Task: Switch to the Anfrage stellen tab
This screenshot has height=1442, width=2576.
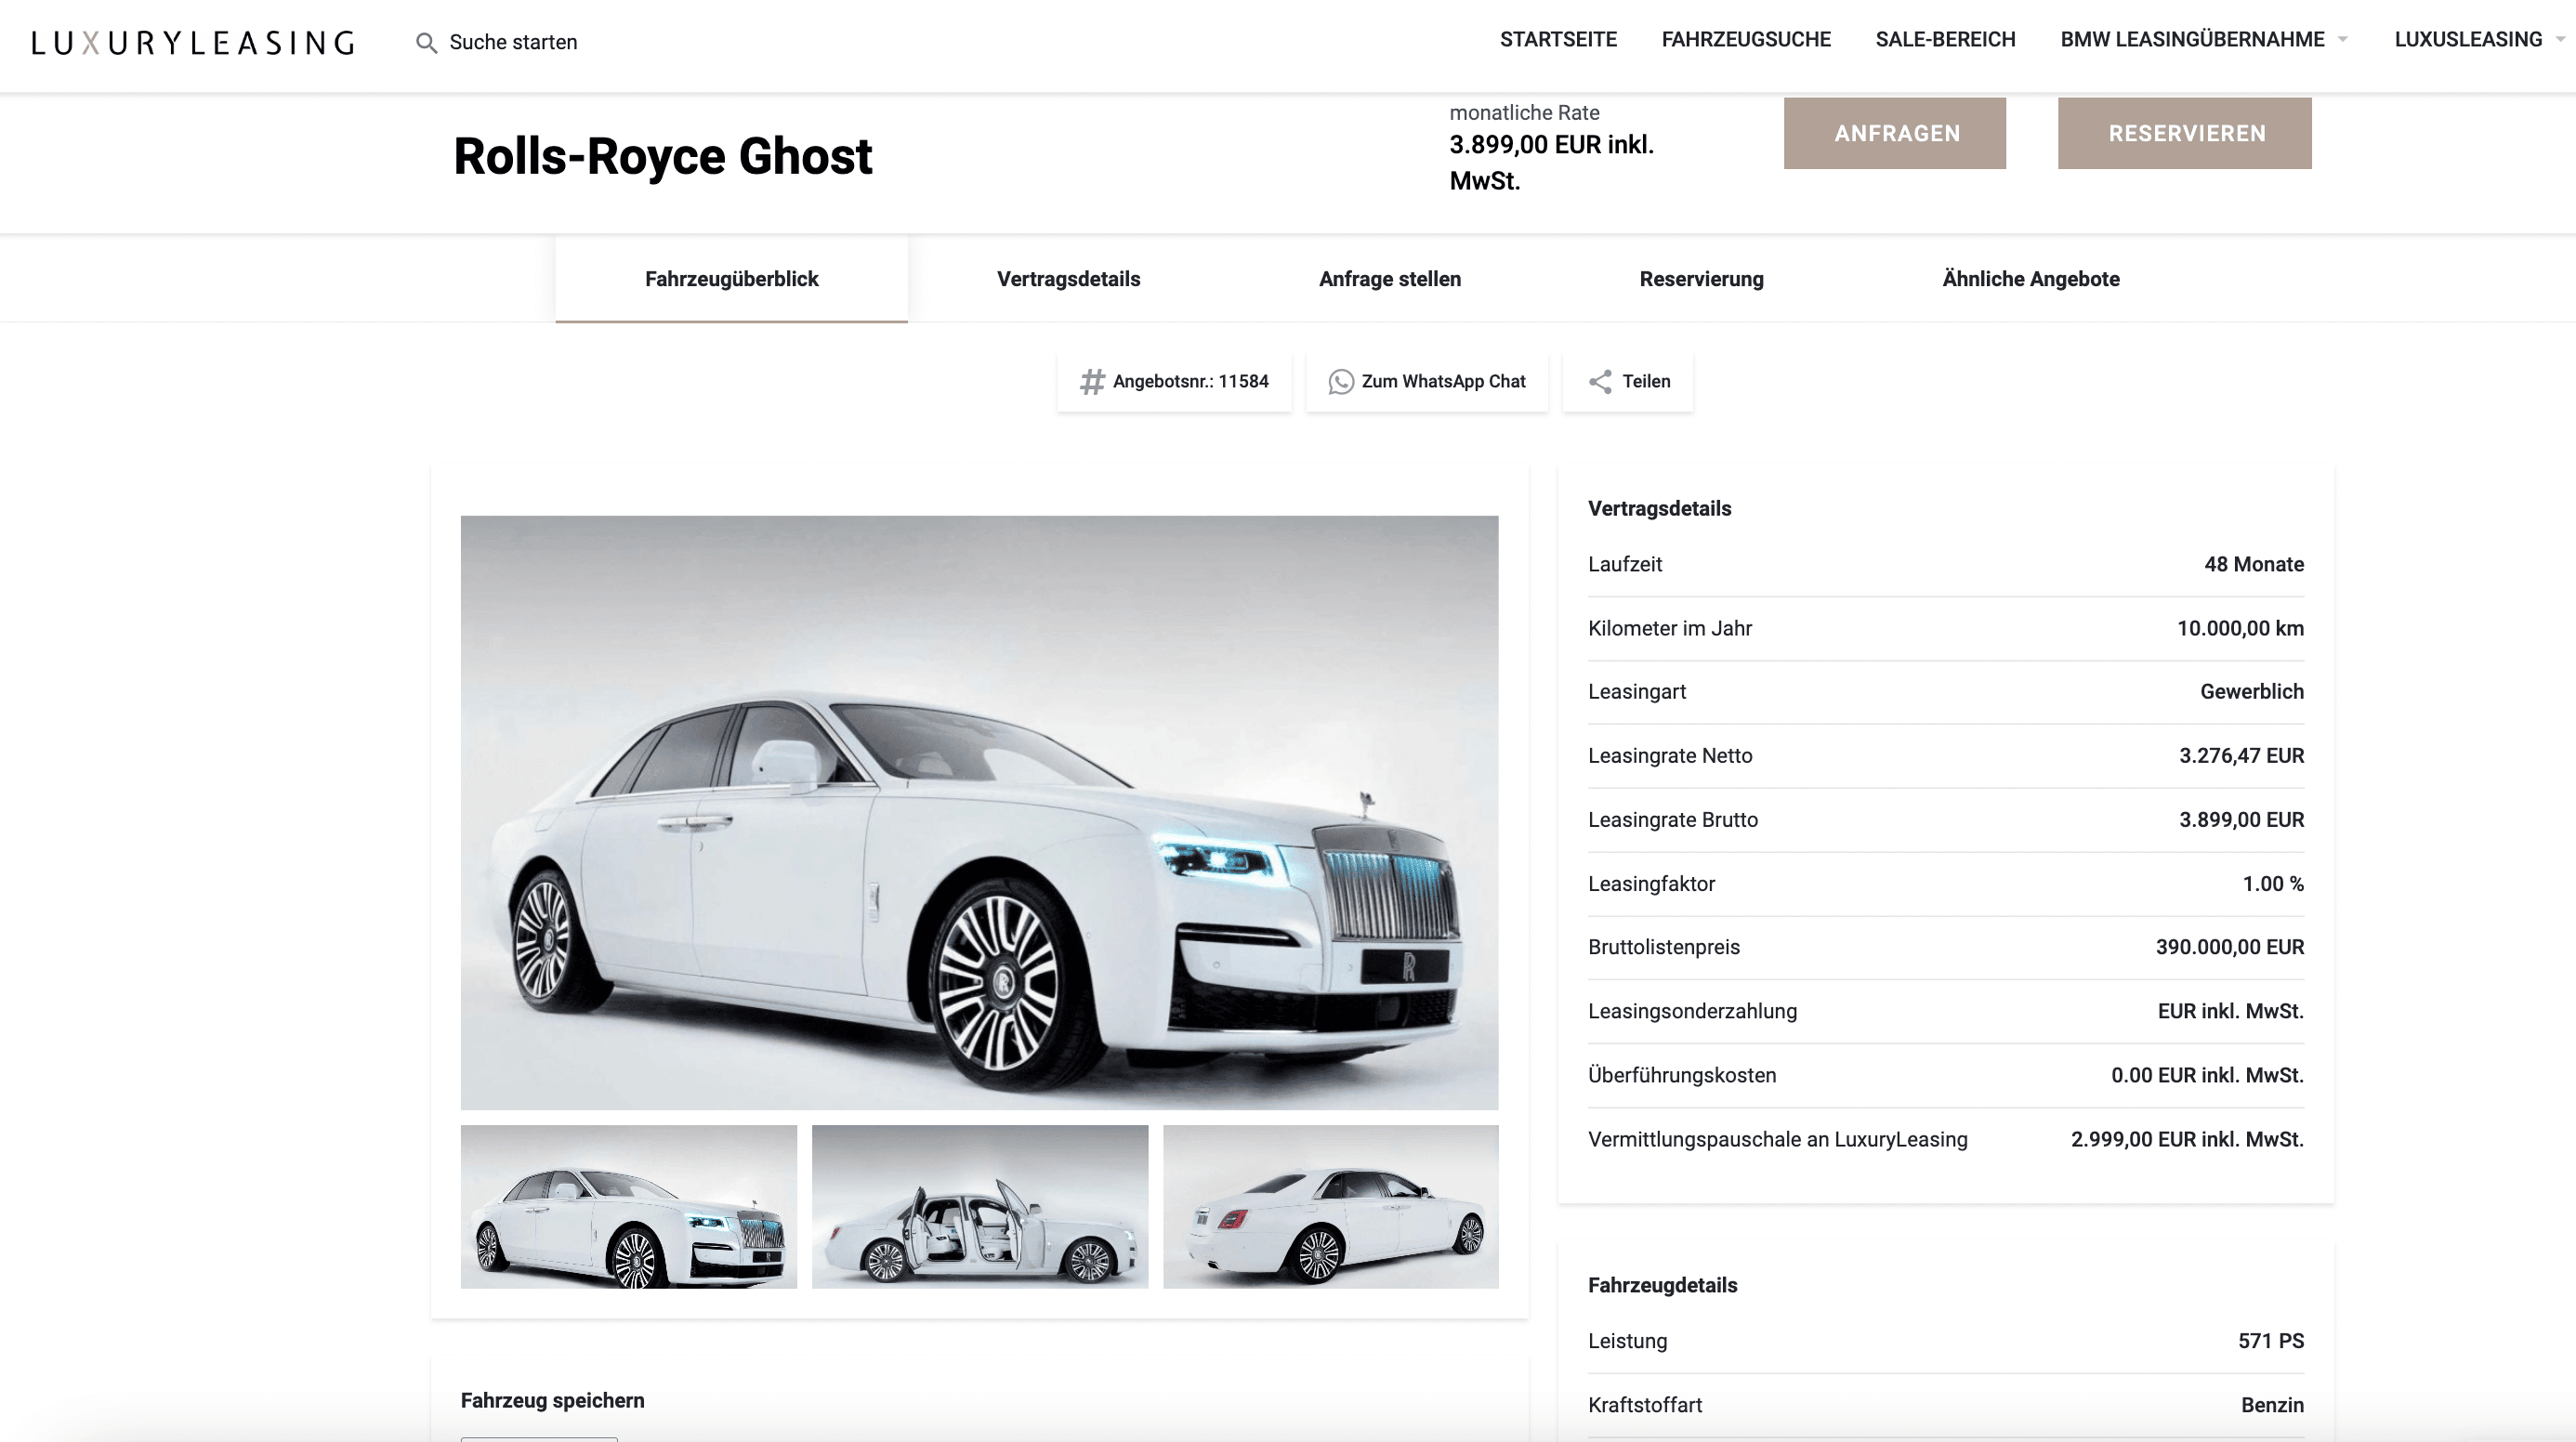Action: coord(1389,279)
